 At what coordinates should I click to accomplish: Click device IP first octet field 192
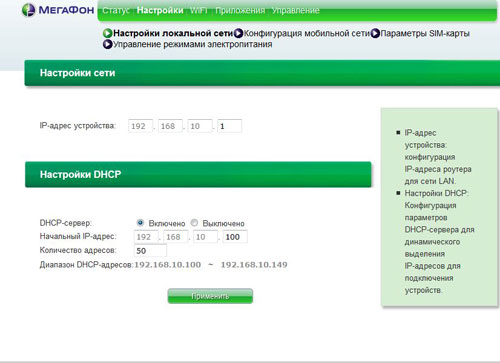pyautogui.click(x=140, y=126)
